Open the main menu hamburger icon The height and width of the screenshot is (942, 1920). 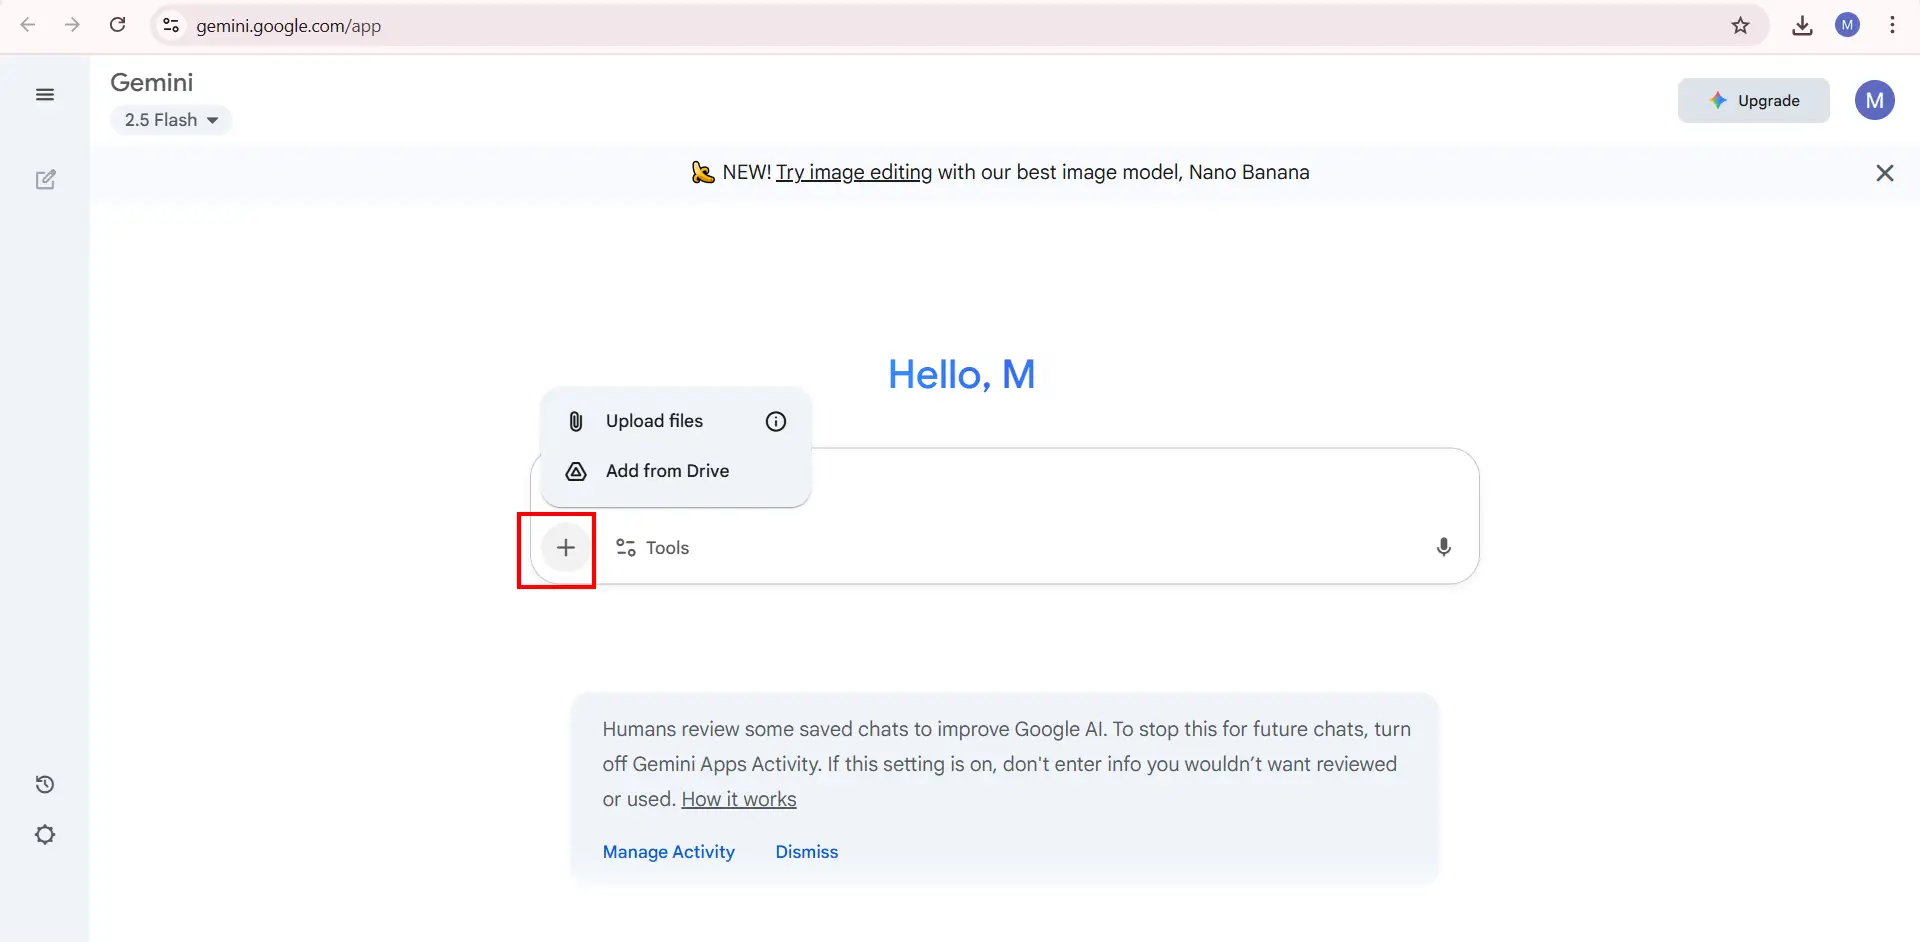click(x=45, y=95)
